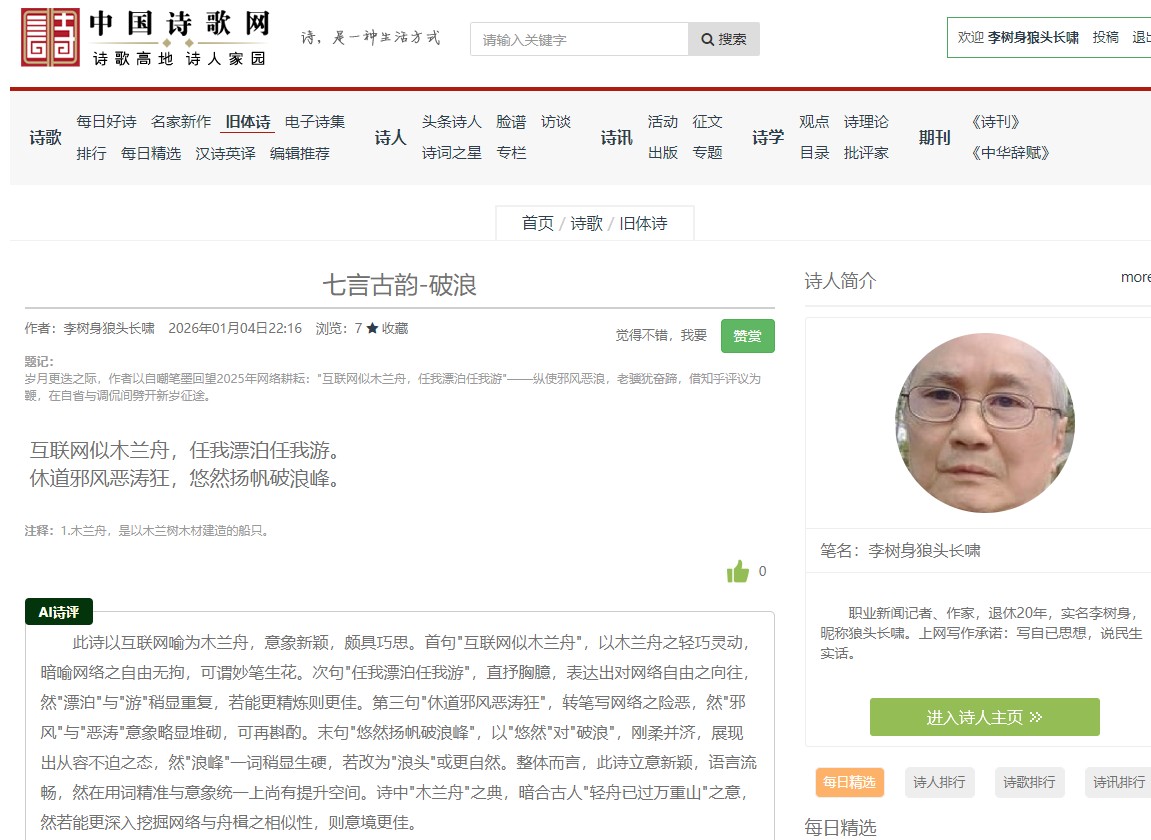Screen dimensions: 1151x840
Task: Open the 投稿 submission link
Action: pos(1105,37)
